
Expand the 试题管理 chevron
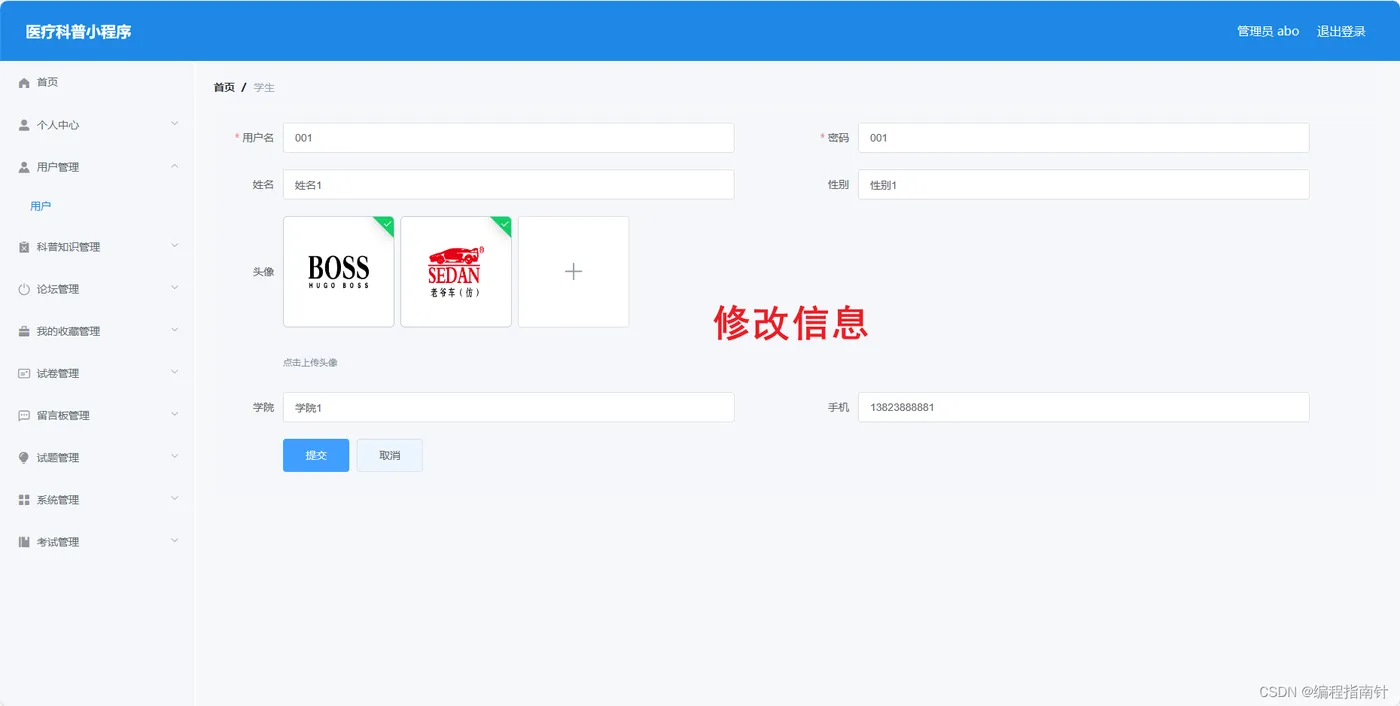click(174, 456)
